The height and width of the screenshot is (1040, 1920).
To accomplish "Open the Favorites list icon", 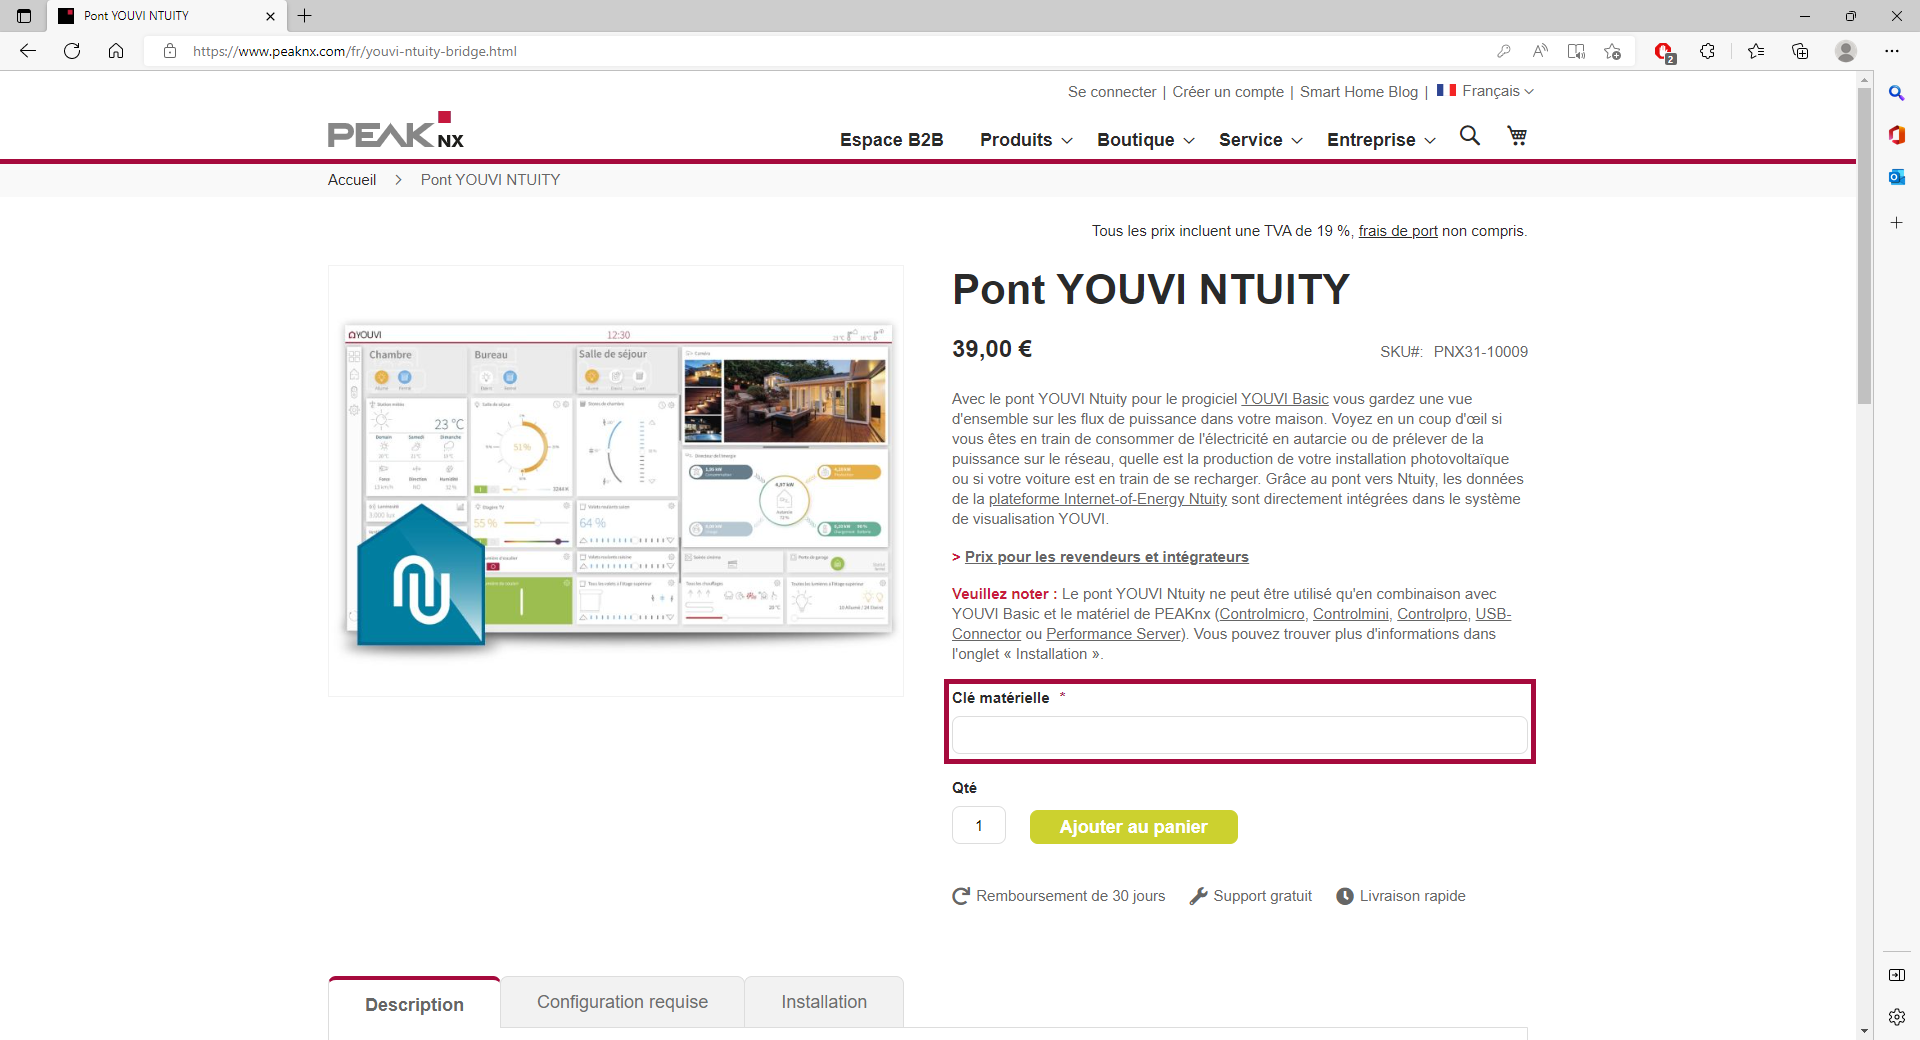I will (x=1756, y=51).
